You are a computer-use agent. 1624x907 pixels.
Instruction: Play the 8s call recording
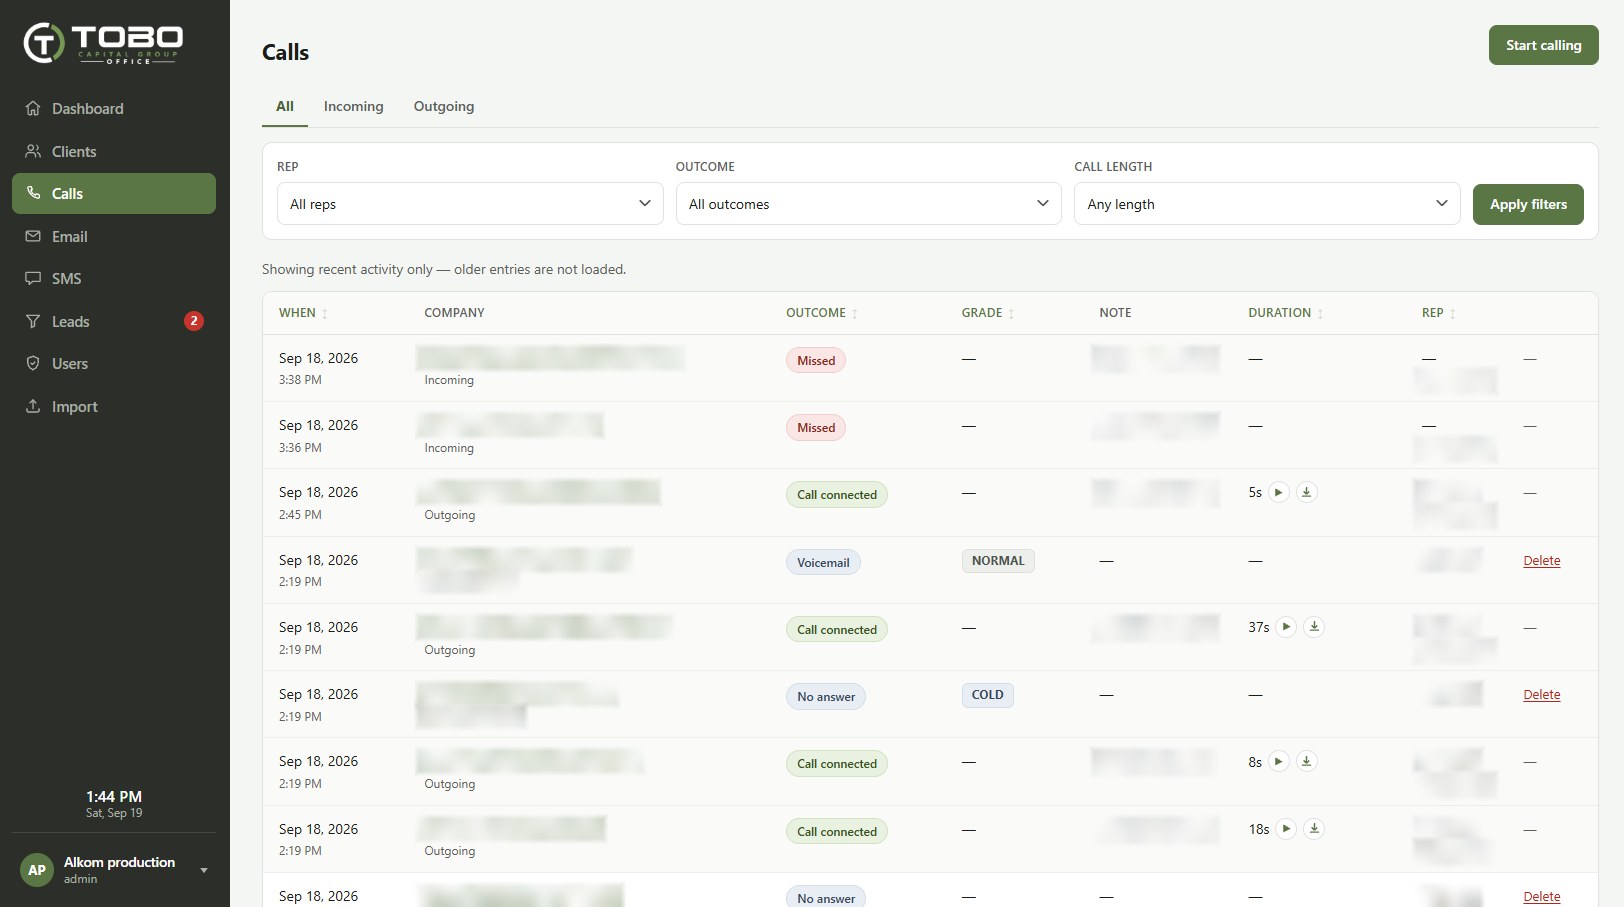tap(1279, 761)
